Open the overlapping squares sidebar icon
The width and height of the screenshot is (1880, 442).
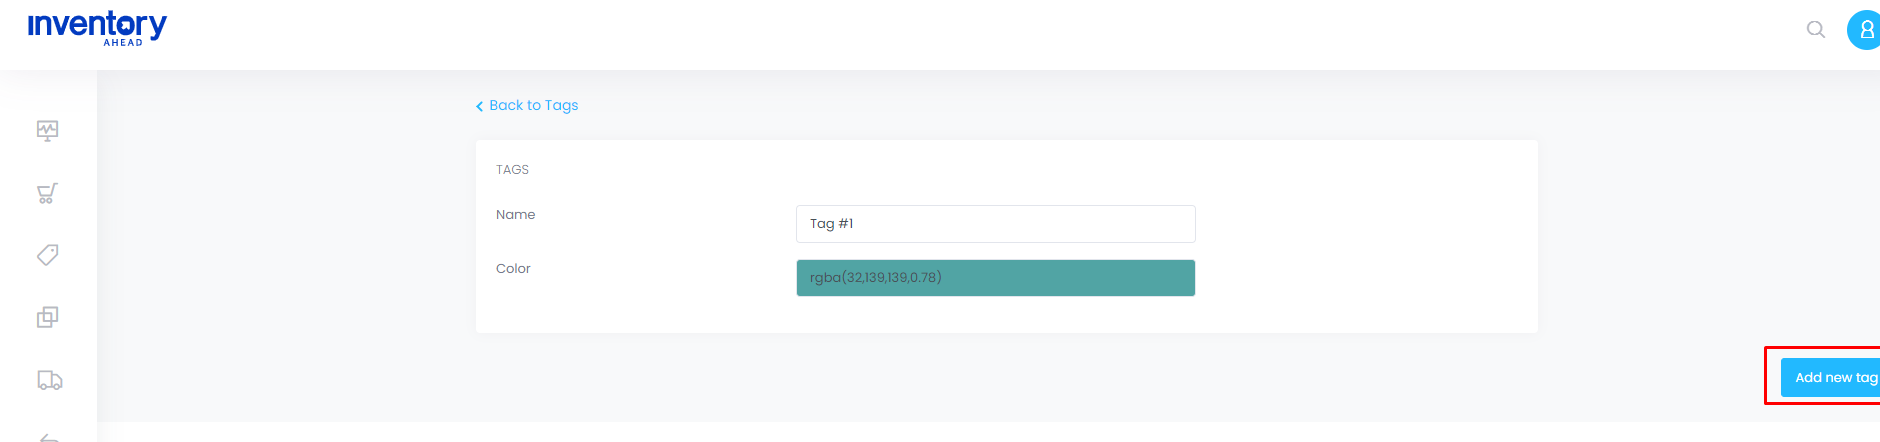tap(47, 317)
